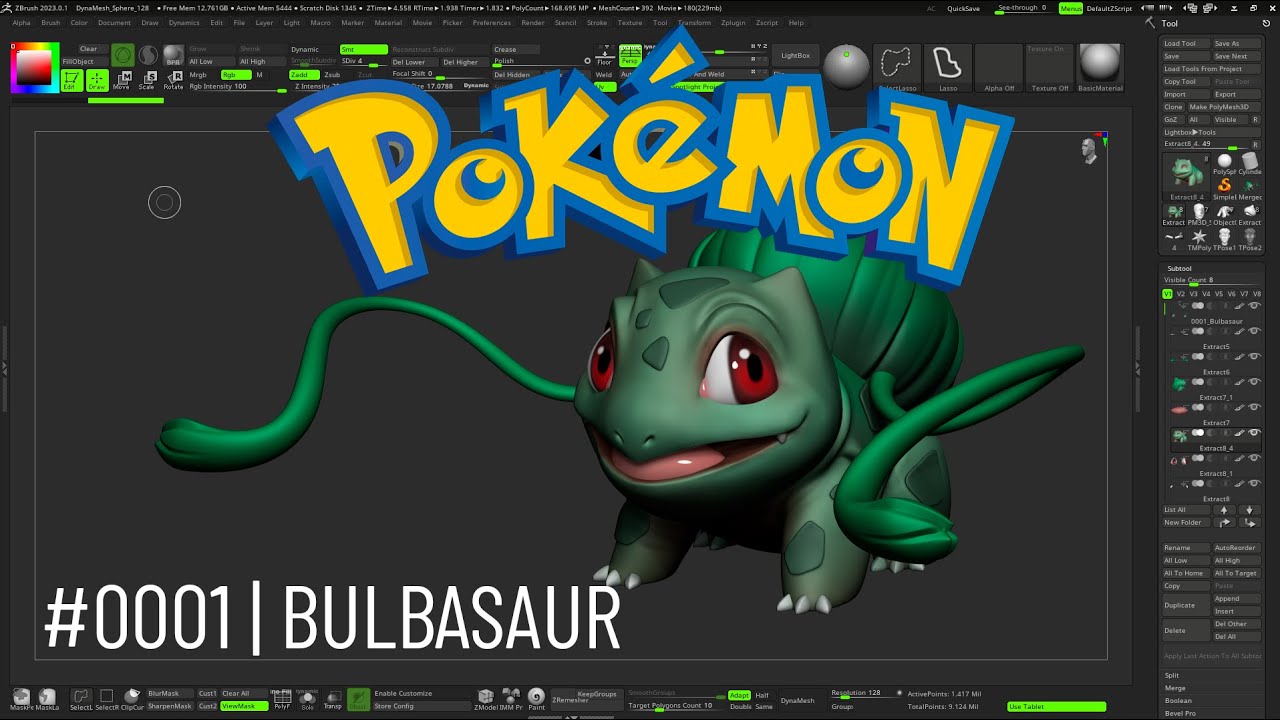Open the Brush menu
Image resolution: width=1280 pixels, height=720 pixels.
click(x=50, y=22)
